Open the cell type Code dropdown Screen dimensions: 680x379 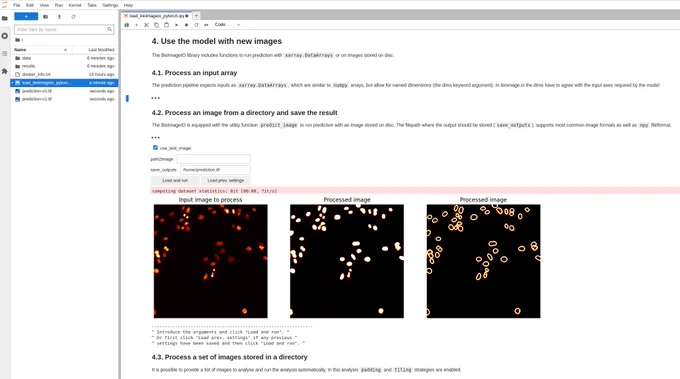point(227,25)
